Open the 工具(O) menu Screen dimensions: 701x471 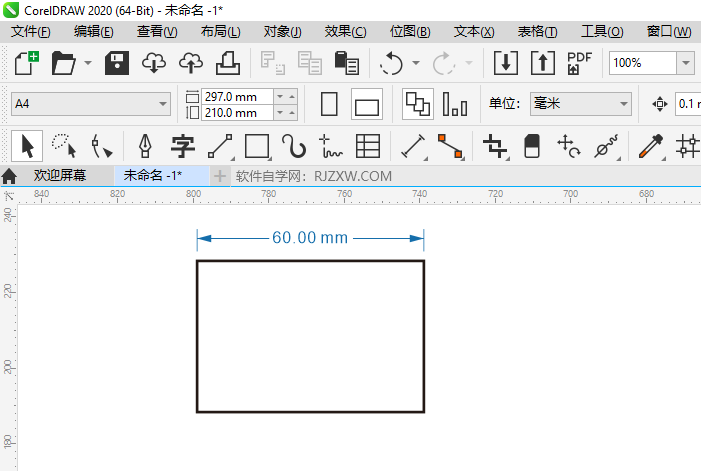click(602, 32)
